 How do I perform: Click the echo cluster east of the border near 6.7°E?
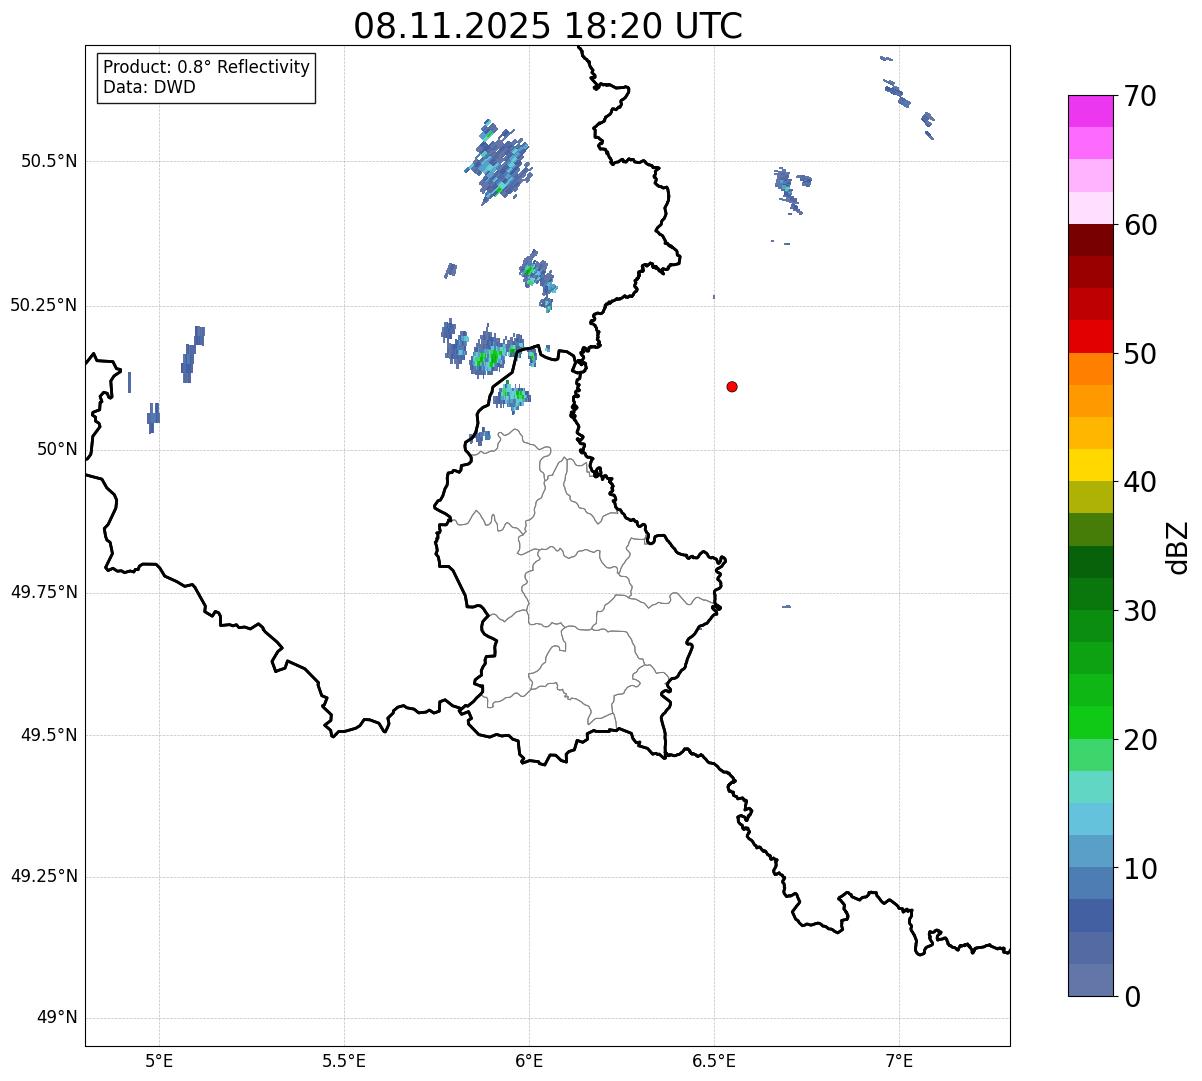point(791,189)
